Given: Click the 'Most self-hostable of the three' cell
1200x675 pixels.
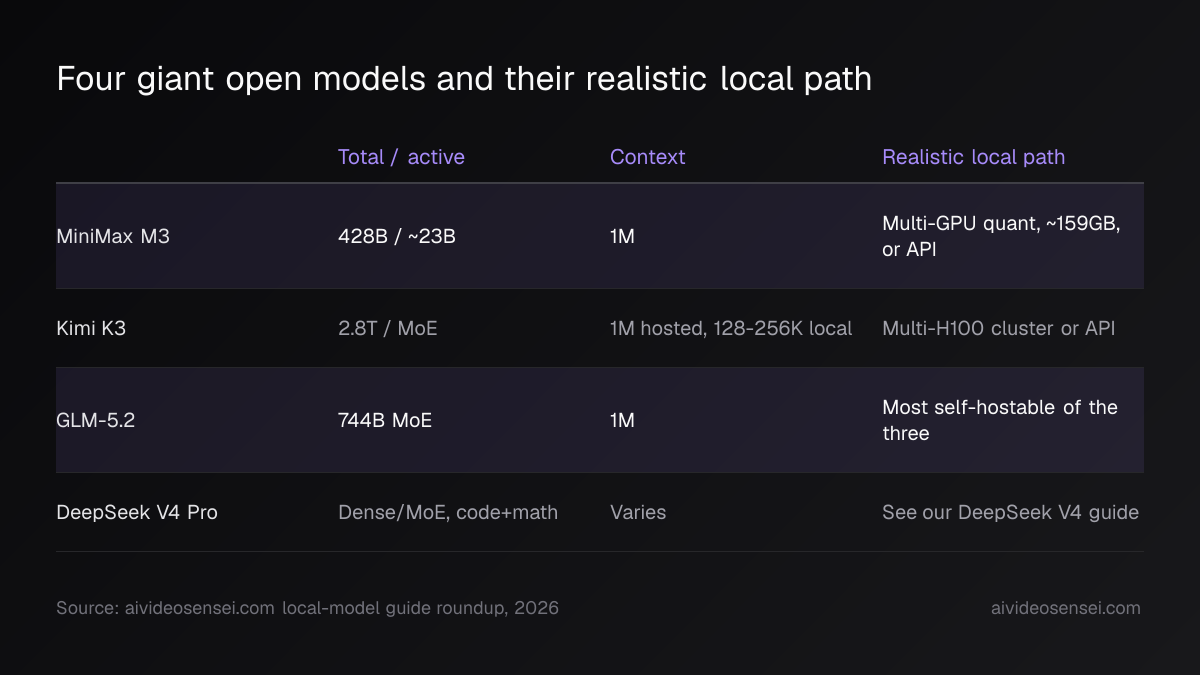Looking at the screenshot, I should tap(1000, 420).
